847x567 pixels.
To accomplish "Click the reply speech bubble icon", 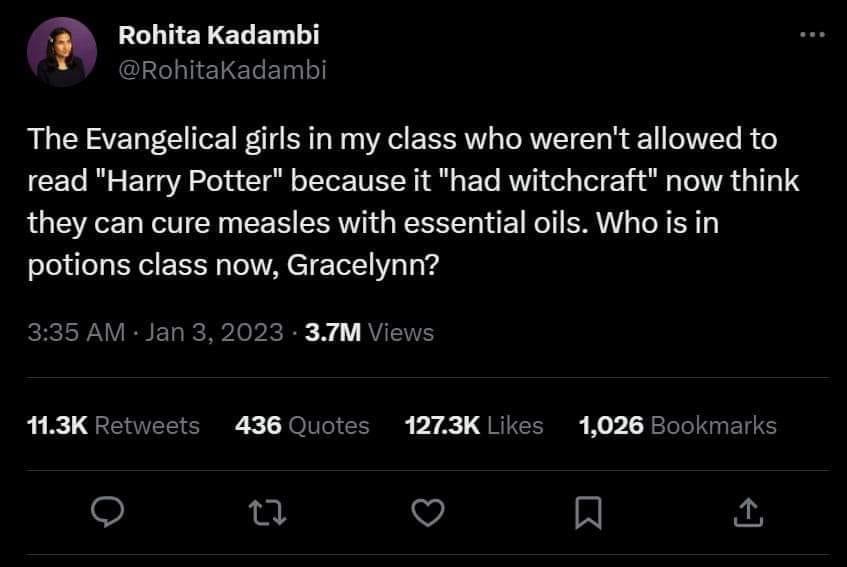I will 107,513.
